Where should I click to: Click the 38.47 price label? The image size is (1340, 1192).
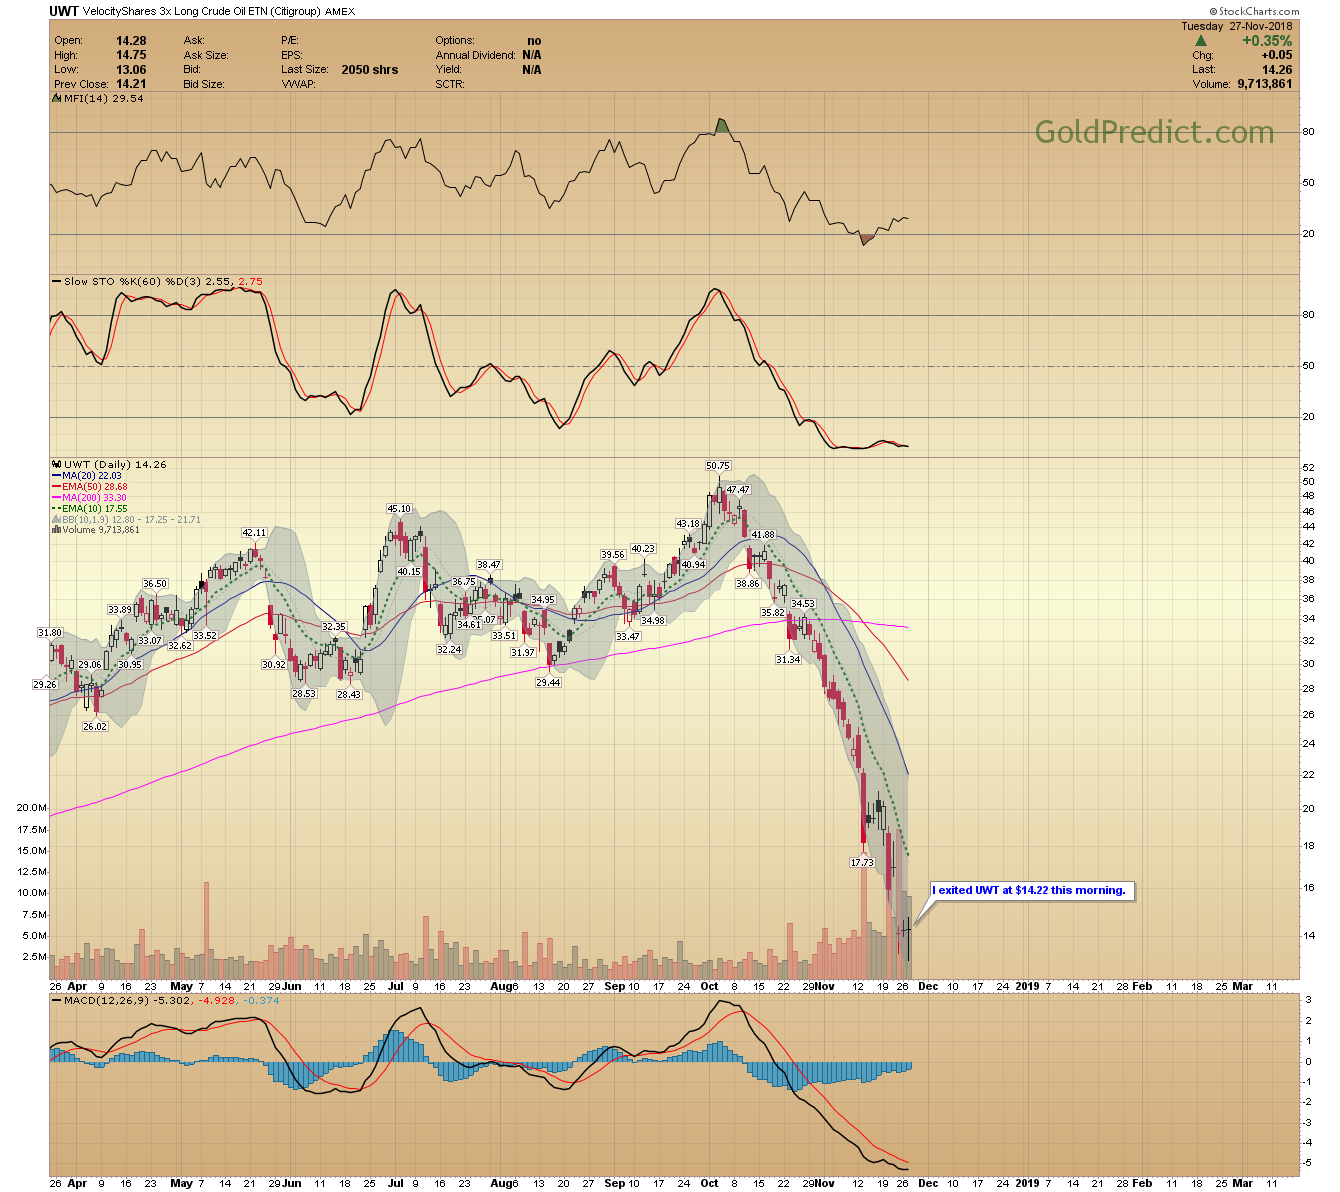pyautogui.click(x=489, y=565)
